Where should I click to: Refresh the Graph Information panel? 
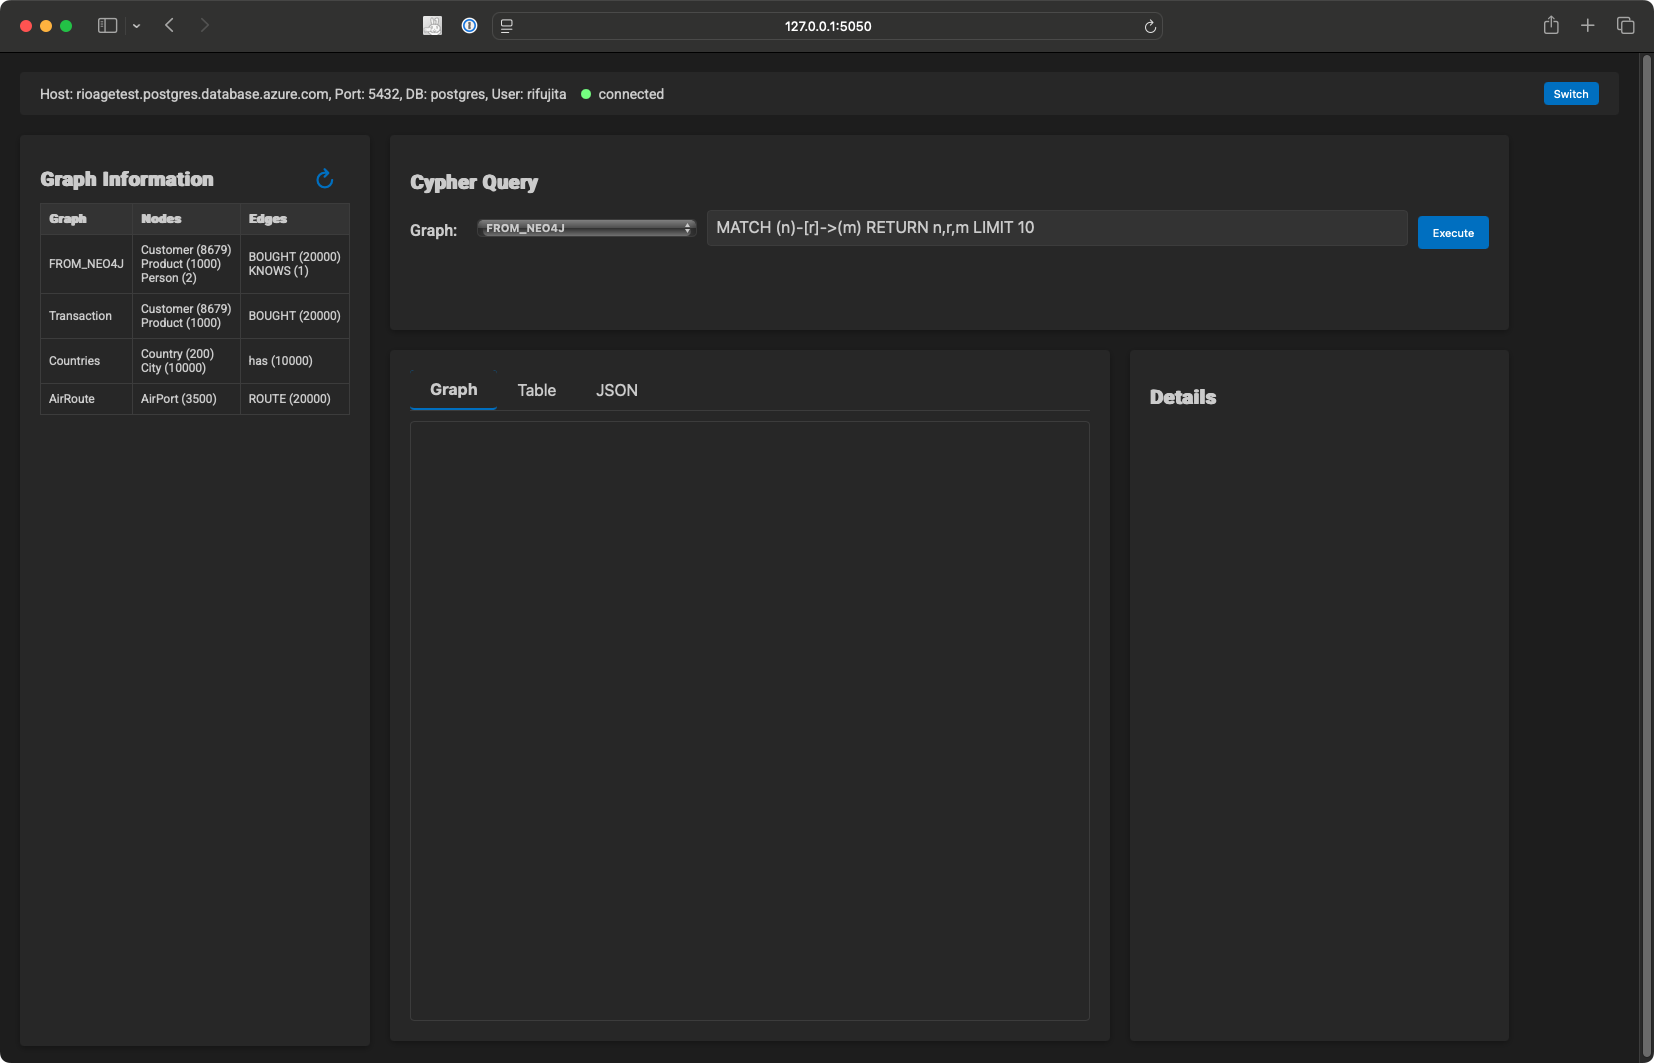click(324, 179)
